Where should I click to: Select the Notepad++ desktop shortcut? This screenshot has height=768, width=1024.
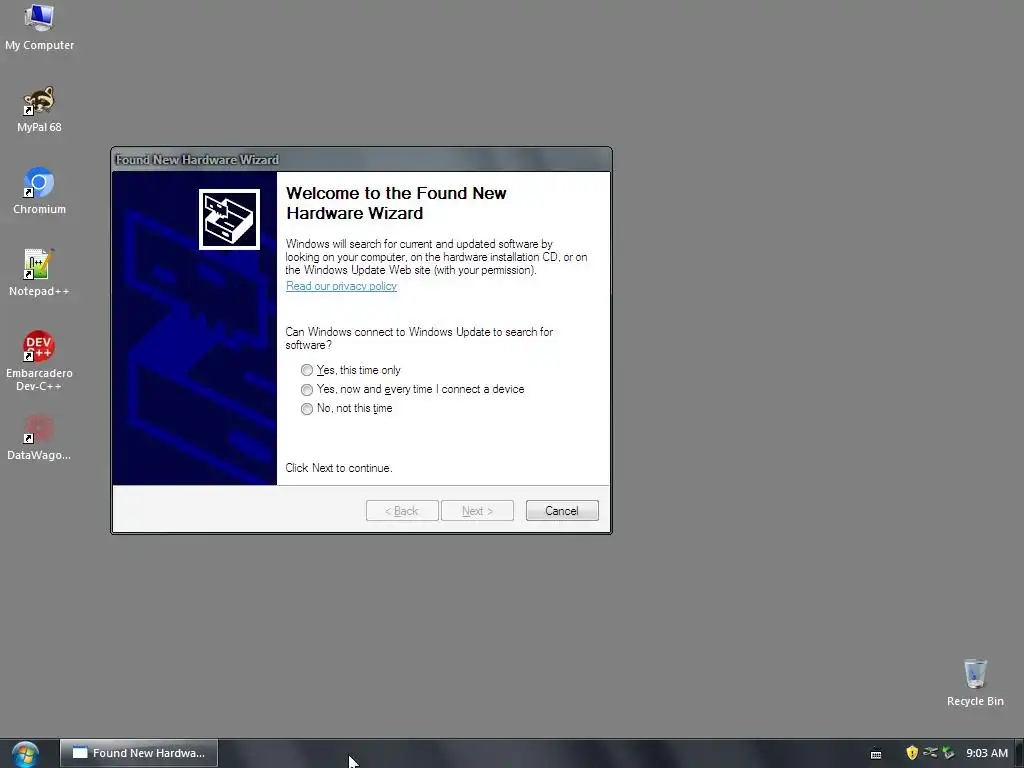pos(39,273)
